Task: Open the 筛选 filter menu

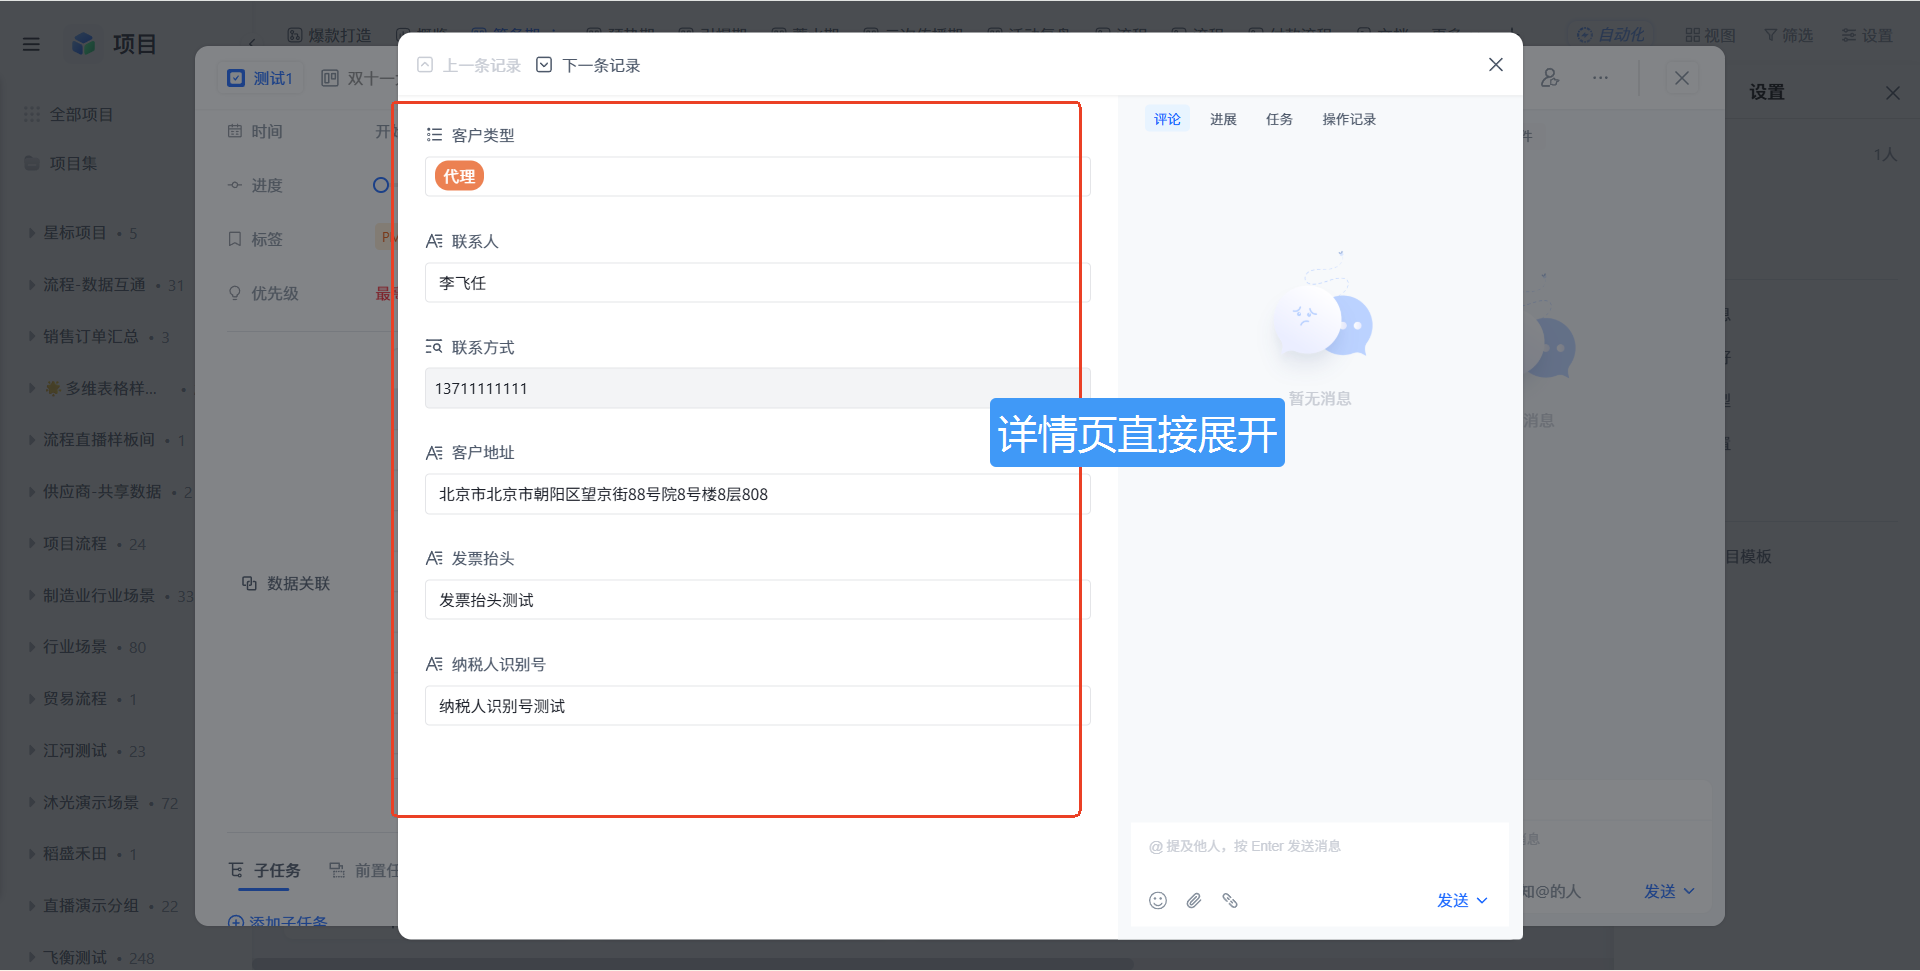Action: point(1788,35)
